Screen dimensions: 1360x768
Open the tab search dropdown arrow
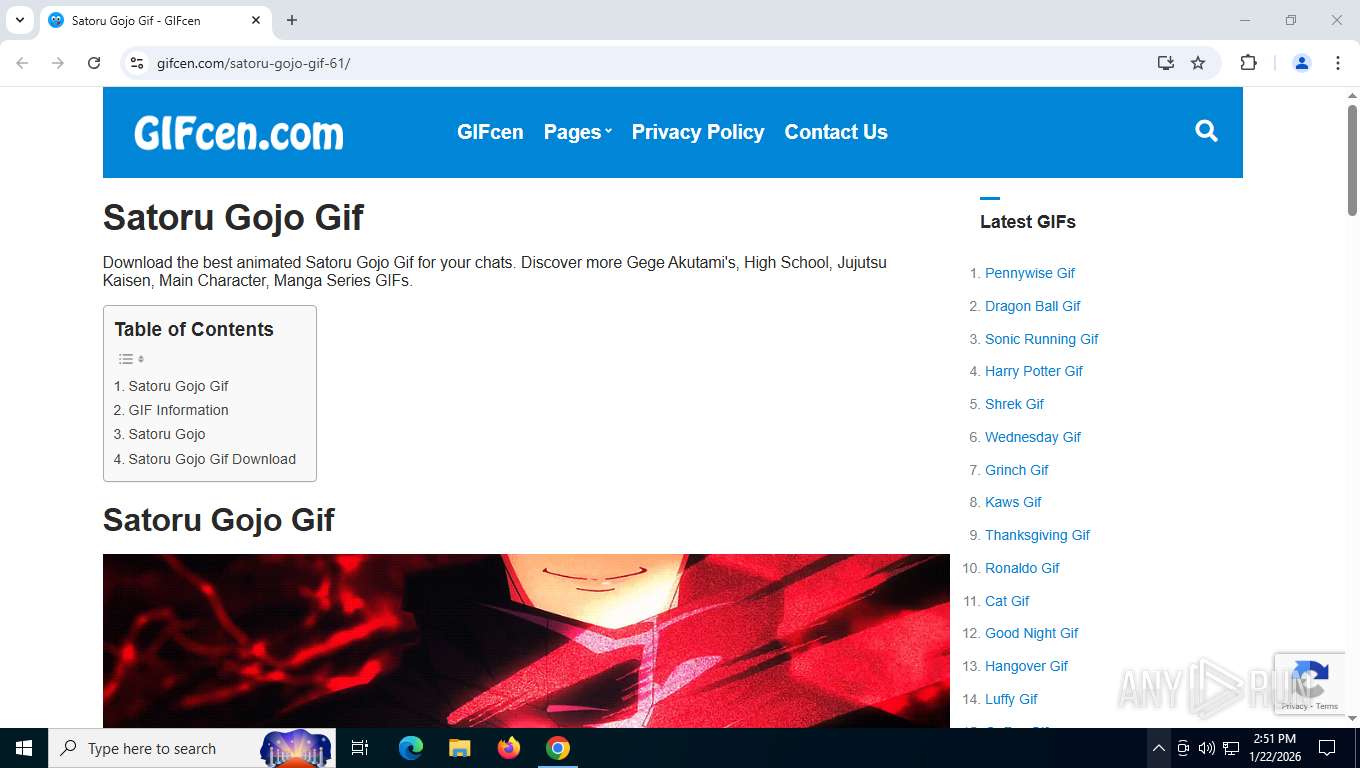point(19,20)
